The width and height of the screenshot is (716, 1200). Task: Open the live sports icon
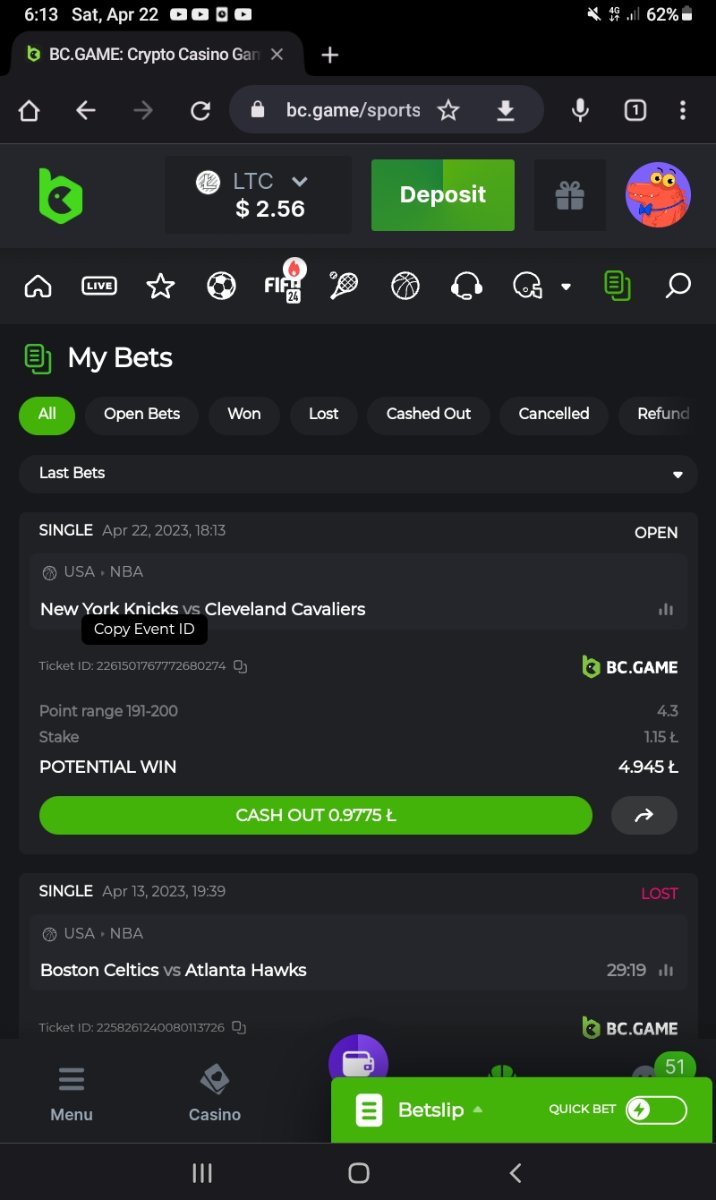pos(99,287)
